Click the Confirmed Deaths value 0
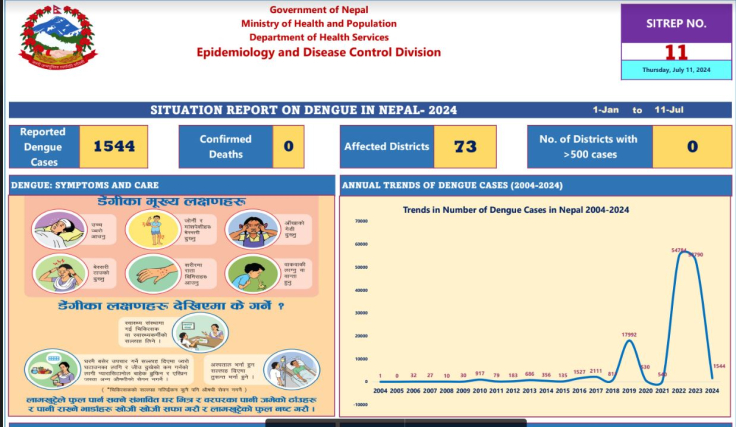The image size is (736, 427). [288, 146]
